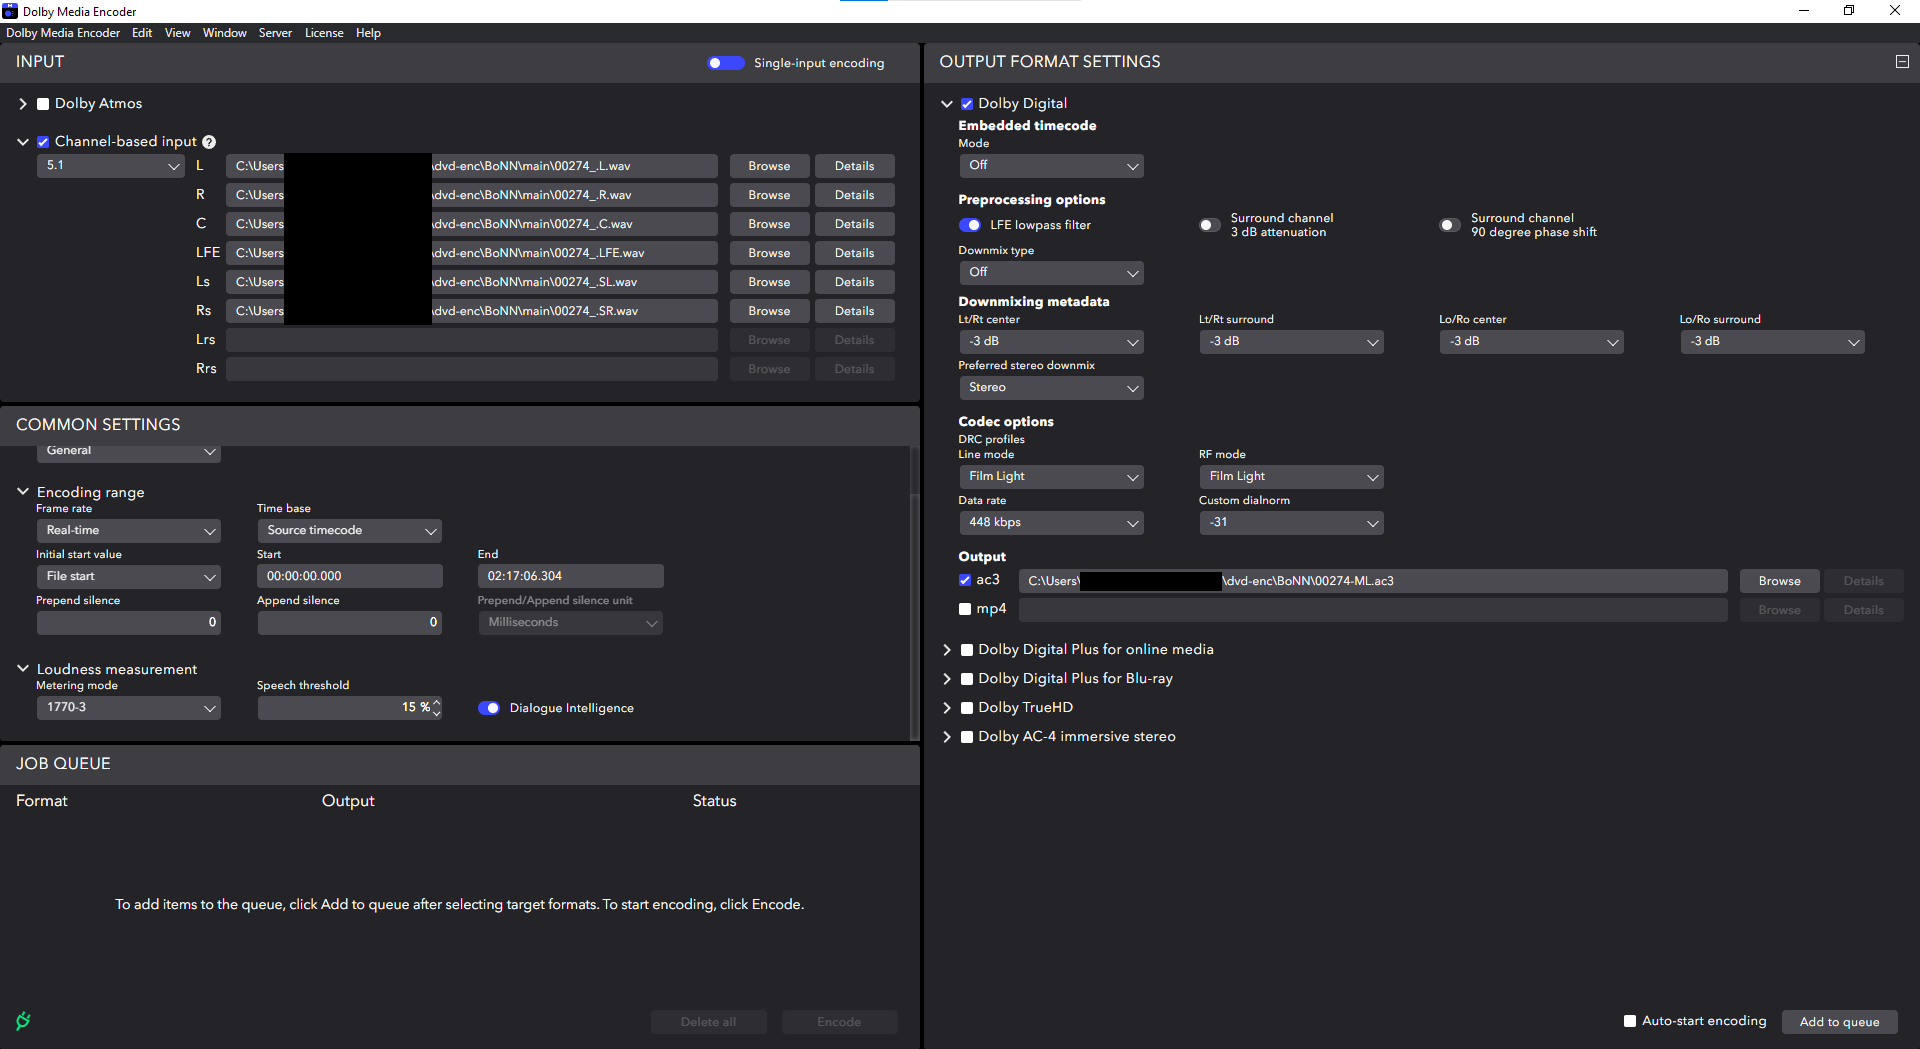Browse for the Rs channel file
Screen dimensions: 1920x1049
click(769, 311)
